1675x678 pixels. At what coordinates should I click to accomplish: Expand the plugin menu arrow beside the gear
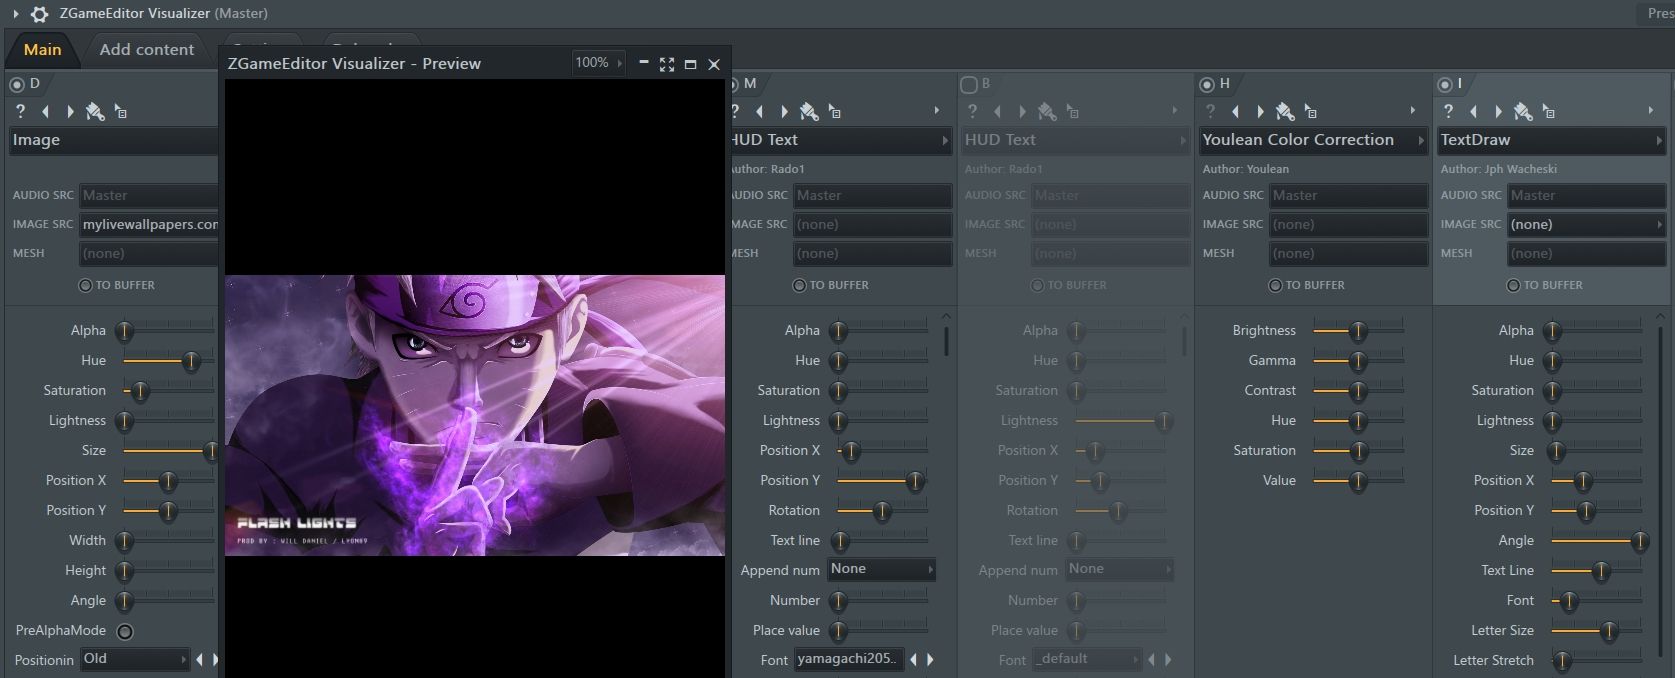click(x=16, y=14)
